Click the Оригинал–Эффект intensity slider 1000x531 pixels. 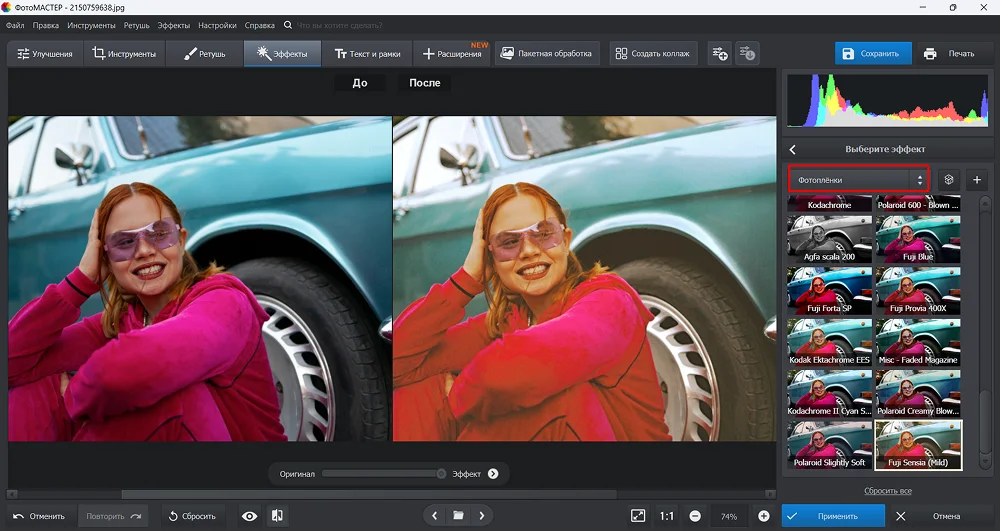coord(383,474)
